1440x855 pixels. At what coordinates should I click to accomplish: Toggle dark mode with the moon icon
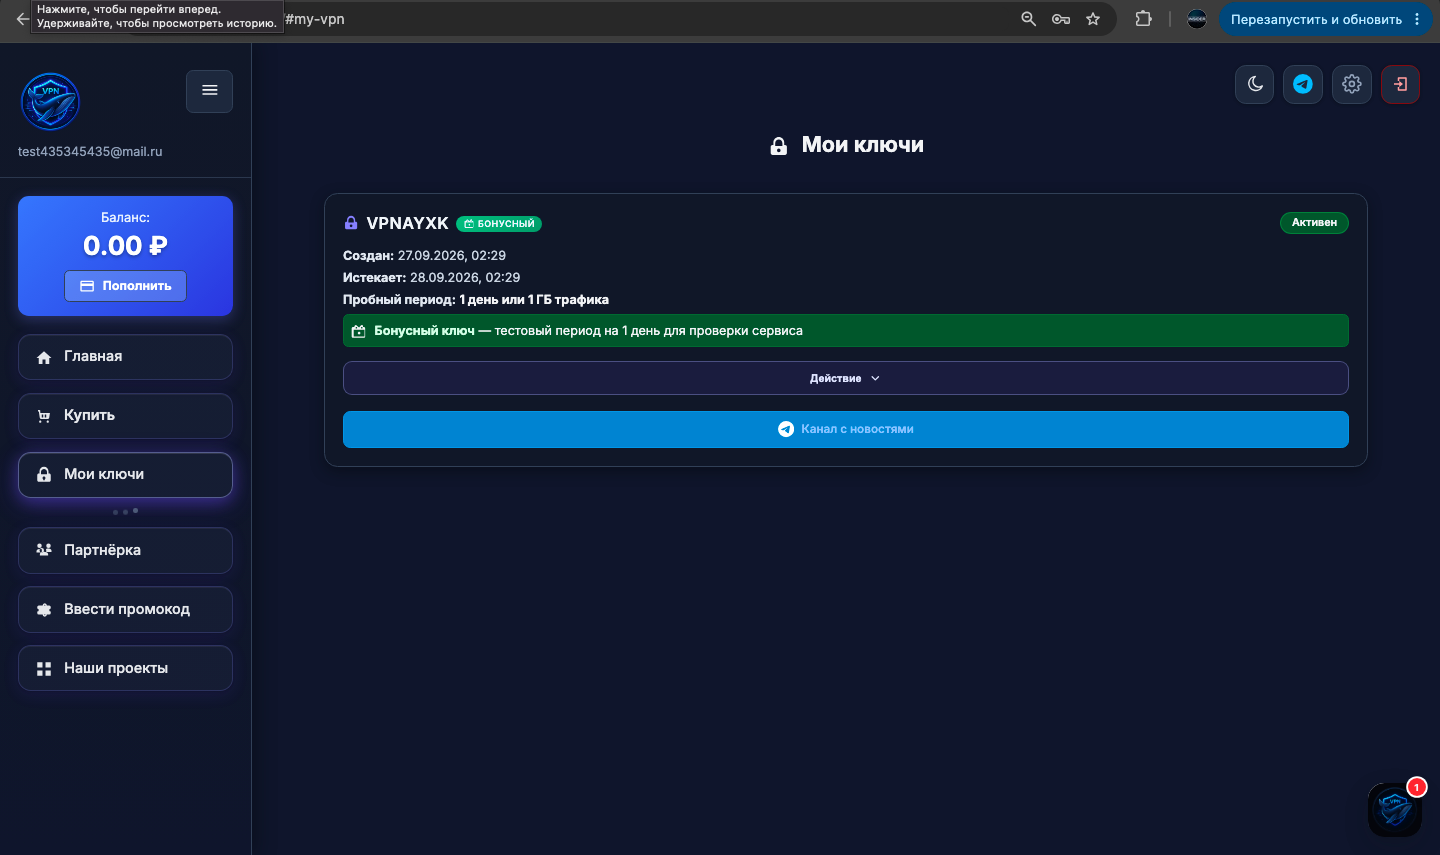point(1255,84)
